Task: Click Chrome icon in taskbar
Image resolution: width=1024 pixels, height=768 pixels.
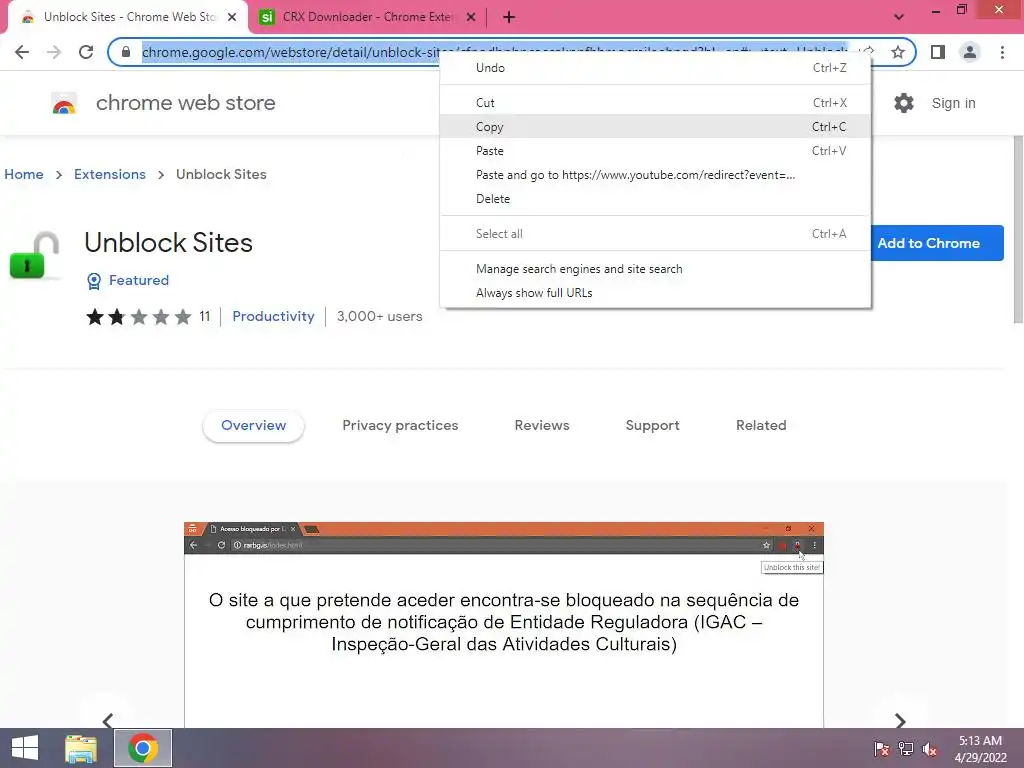Action: click(x=143, y=748)
